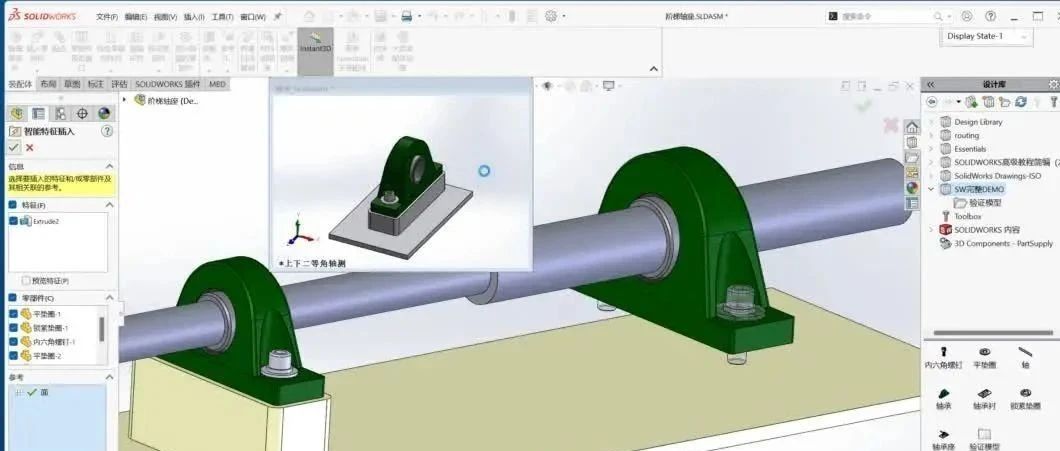Uncheck the 锁紧垫圈-1 component checkbox
Screen dimensions: 1060x451
[x=14, y=328]
